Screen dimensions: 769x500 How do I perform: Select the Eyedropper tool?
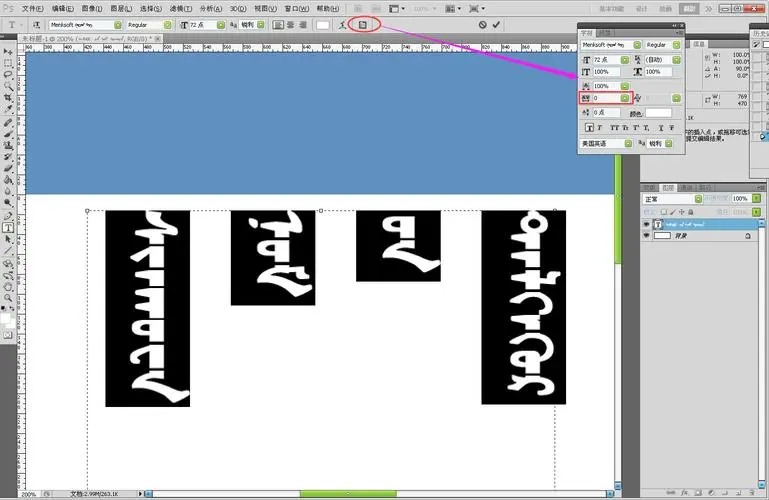(8, 109)
